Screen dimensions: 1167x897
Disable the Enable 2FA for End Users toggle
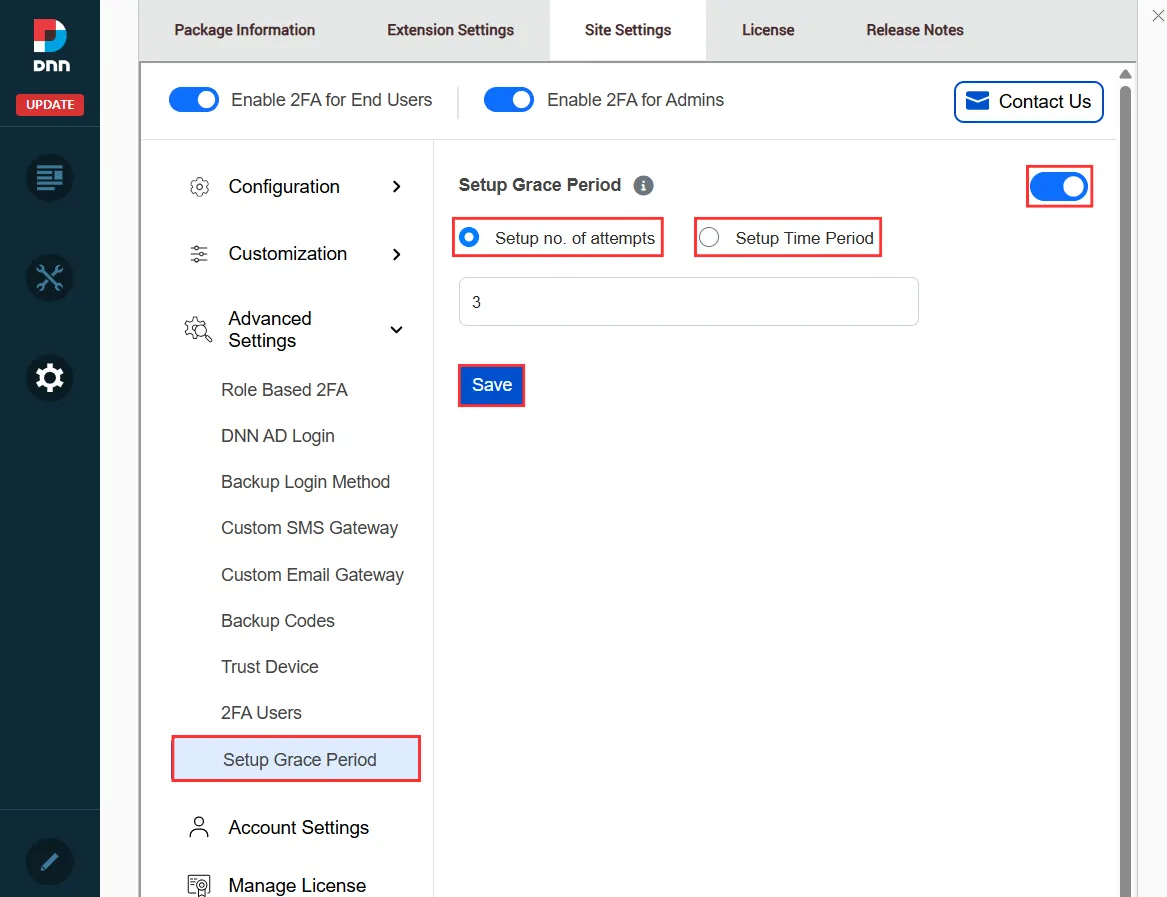click(x=194, y=100)
